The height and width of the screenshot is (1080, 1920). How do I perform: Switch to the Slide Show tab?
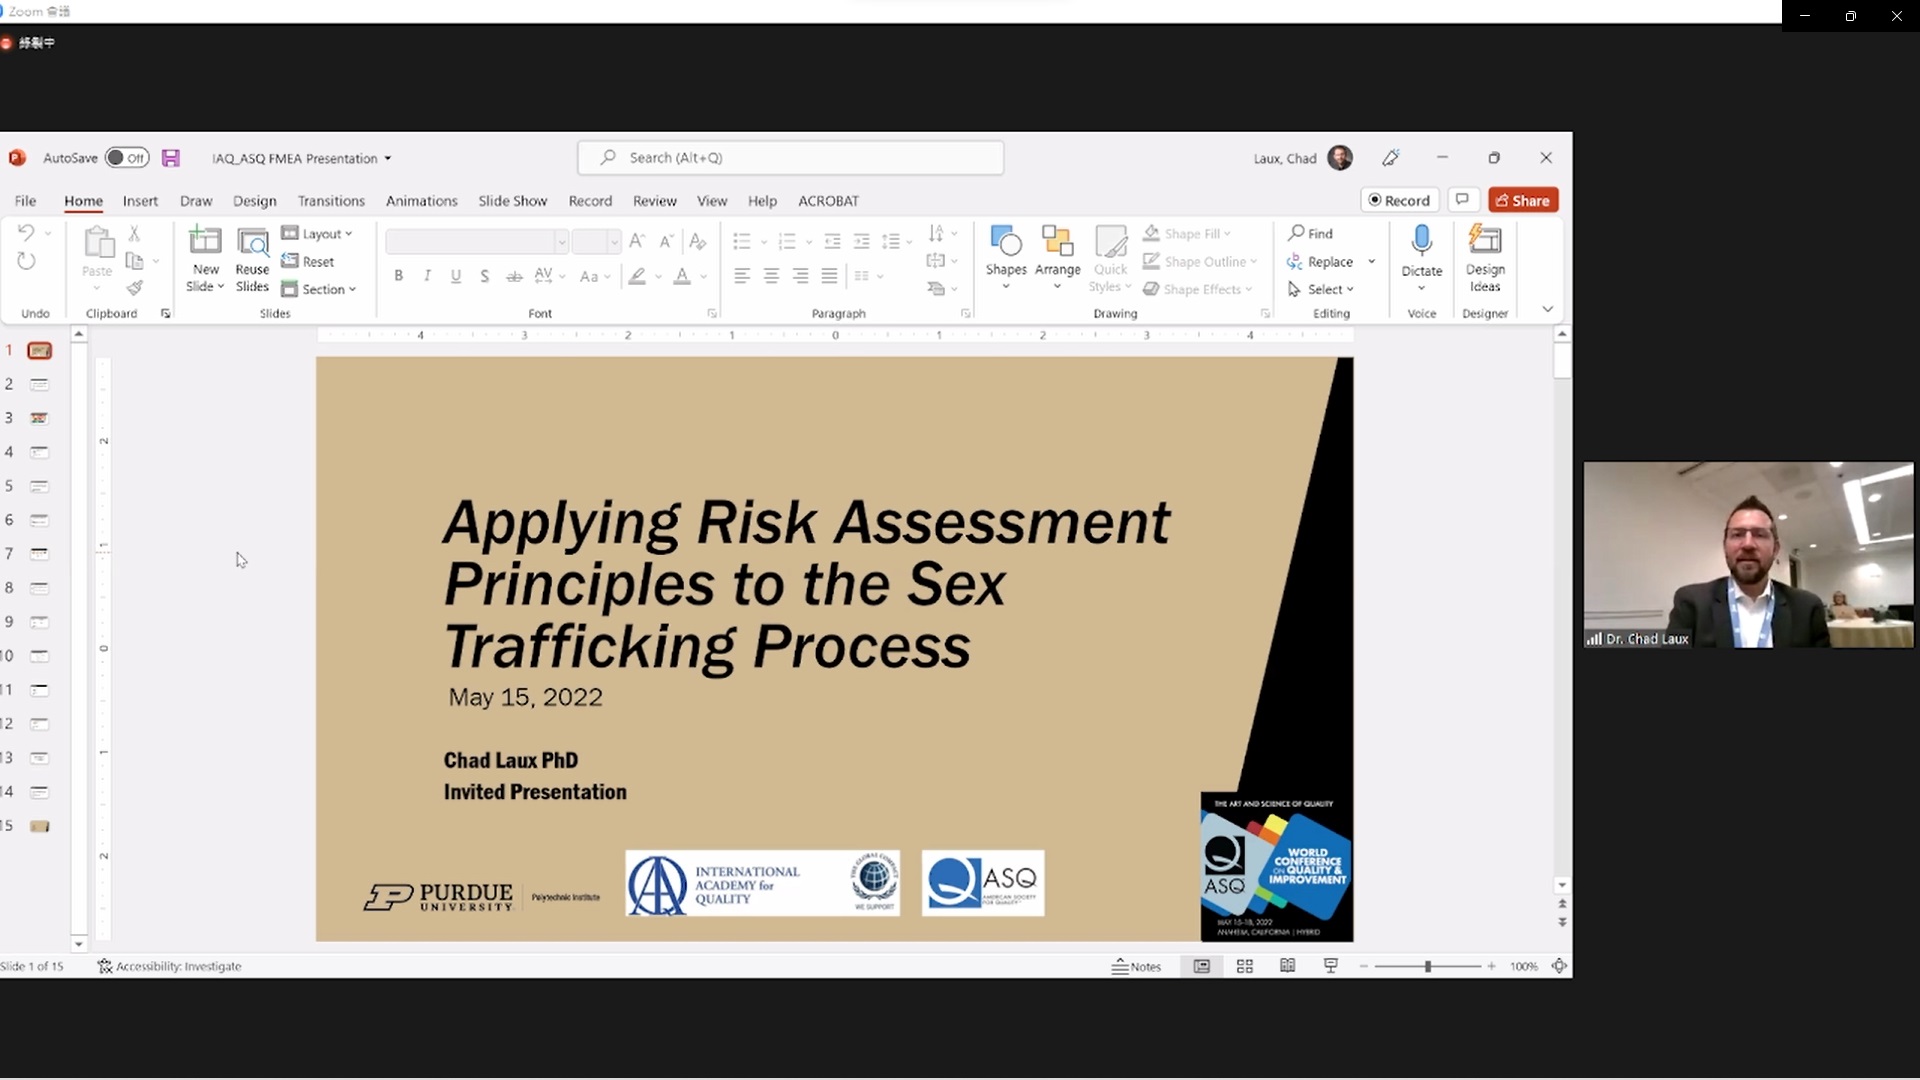[x=512, y=201]
